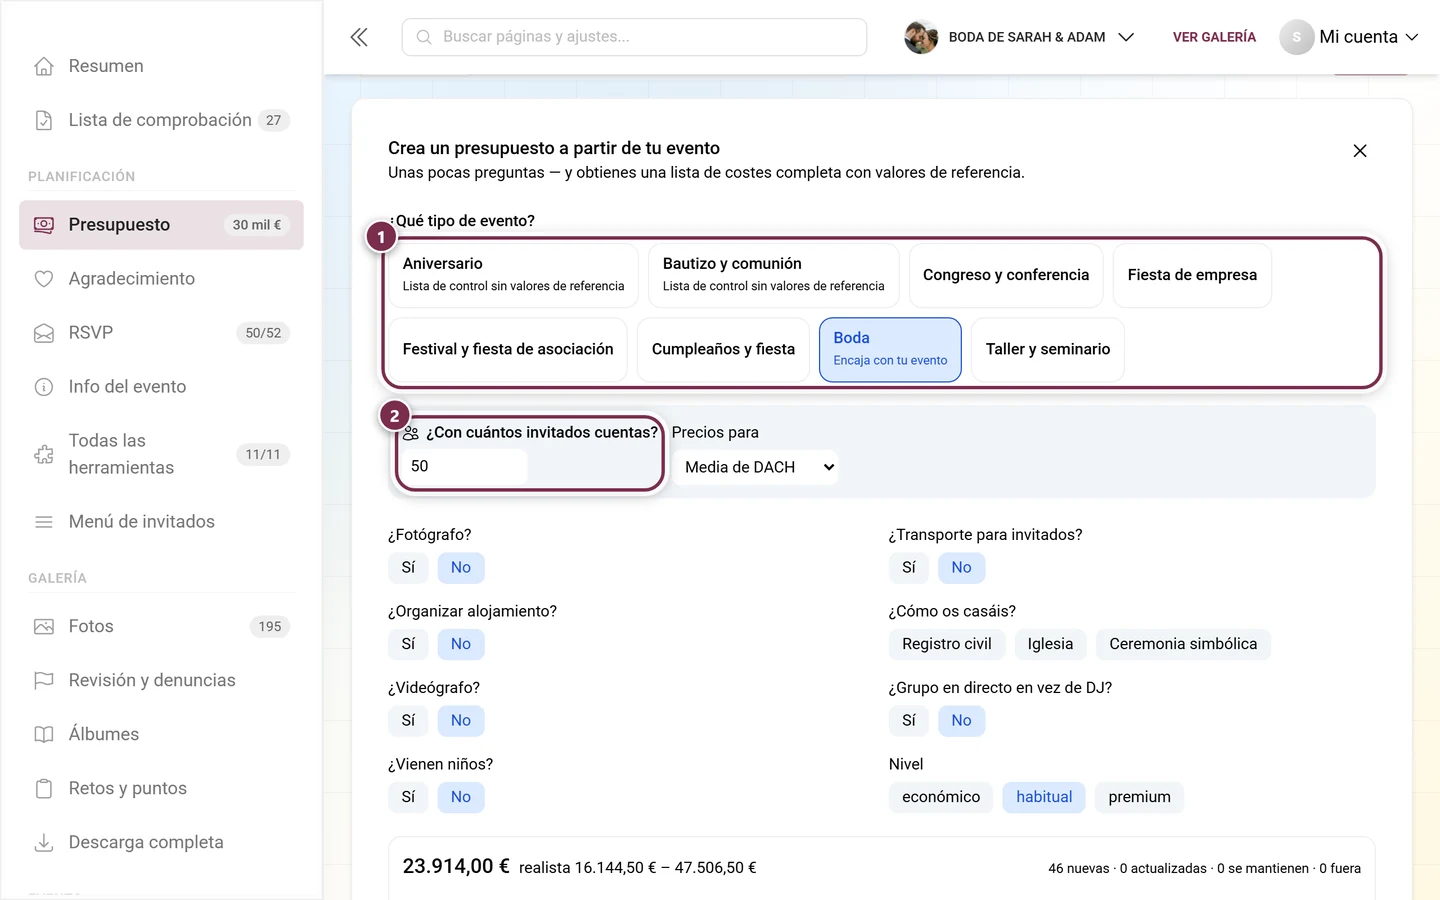The width and height of the screenshot is (1440, 900).
Task: Select No for ¿Transporte para invitados?
Action: (961, 568)
